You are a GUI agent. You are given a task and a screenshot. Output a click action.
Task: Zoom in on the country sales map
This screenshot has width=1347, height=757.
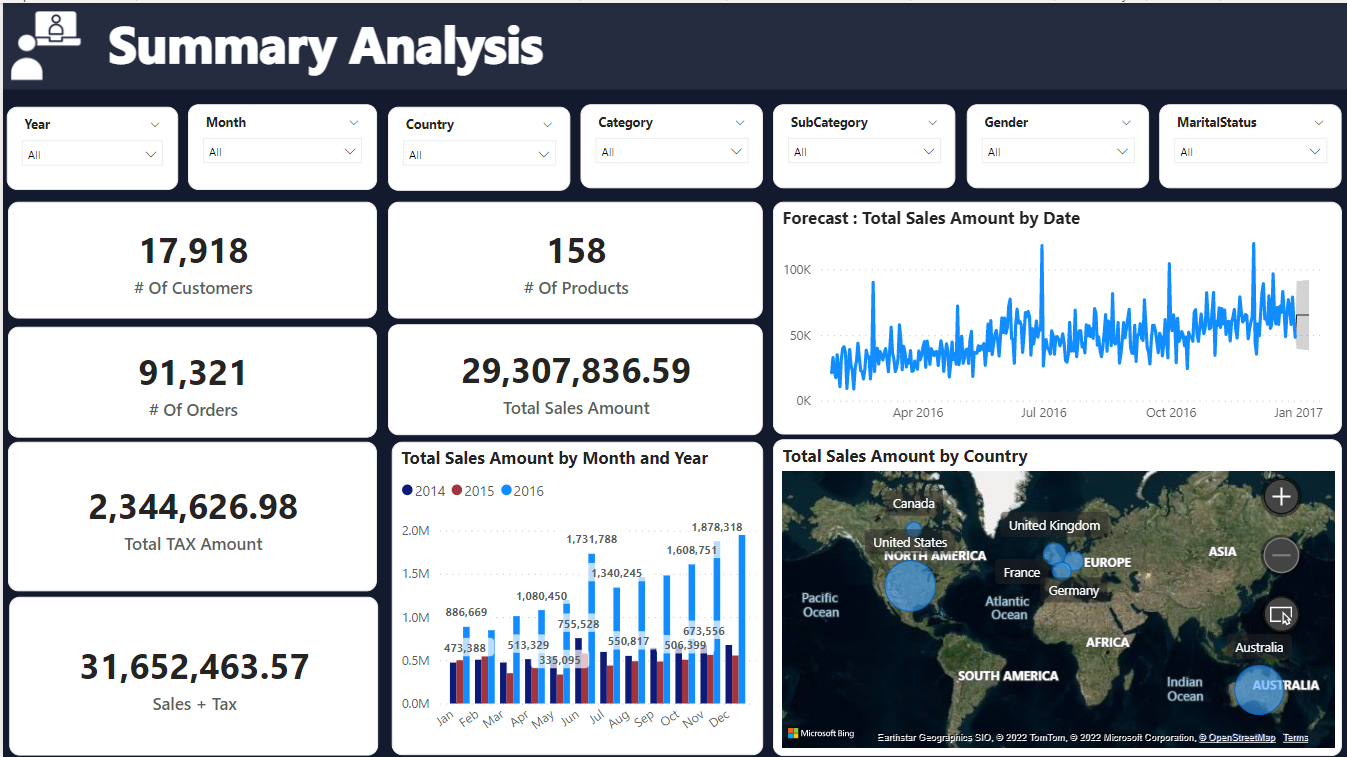(1281, 496)
